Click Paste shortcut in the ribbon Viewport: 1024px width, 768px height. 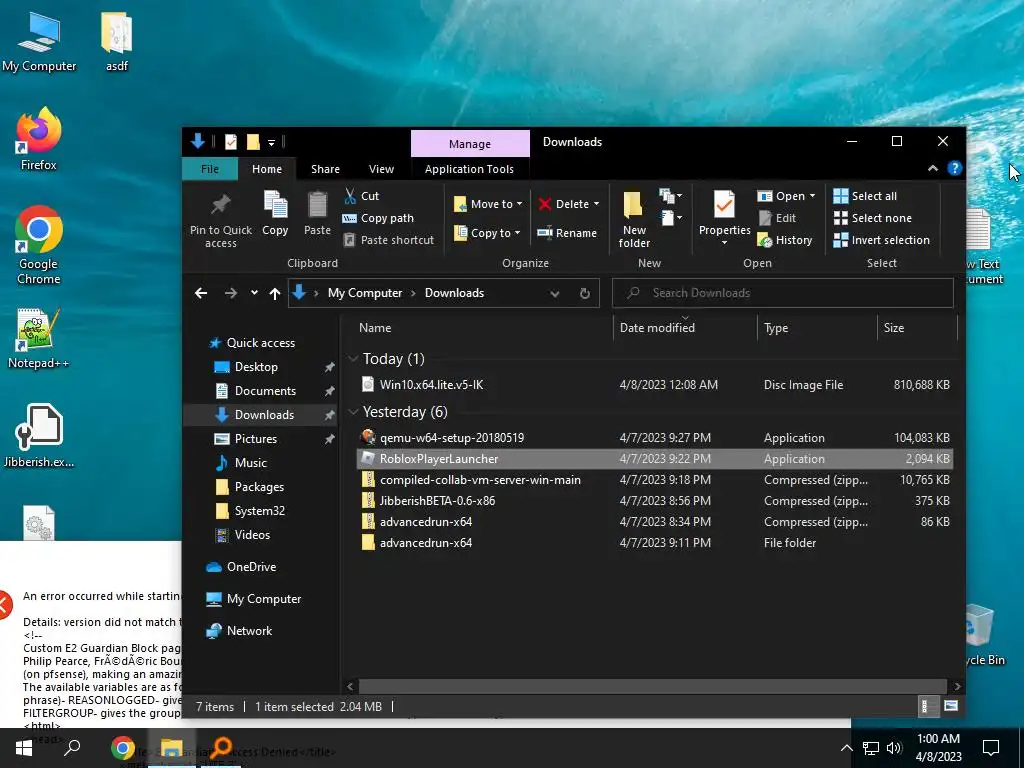pyautogui.click(x=389, y=240)
